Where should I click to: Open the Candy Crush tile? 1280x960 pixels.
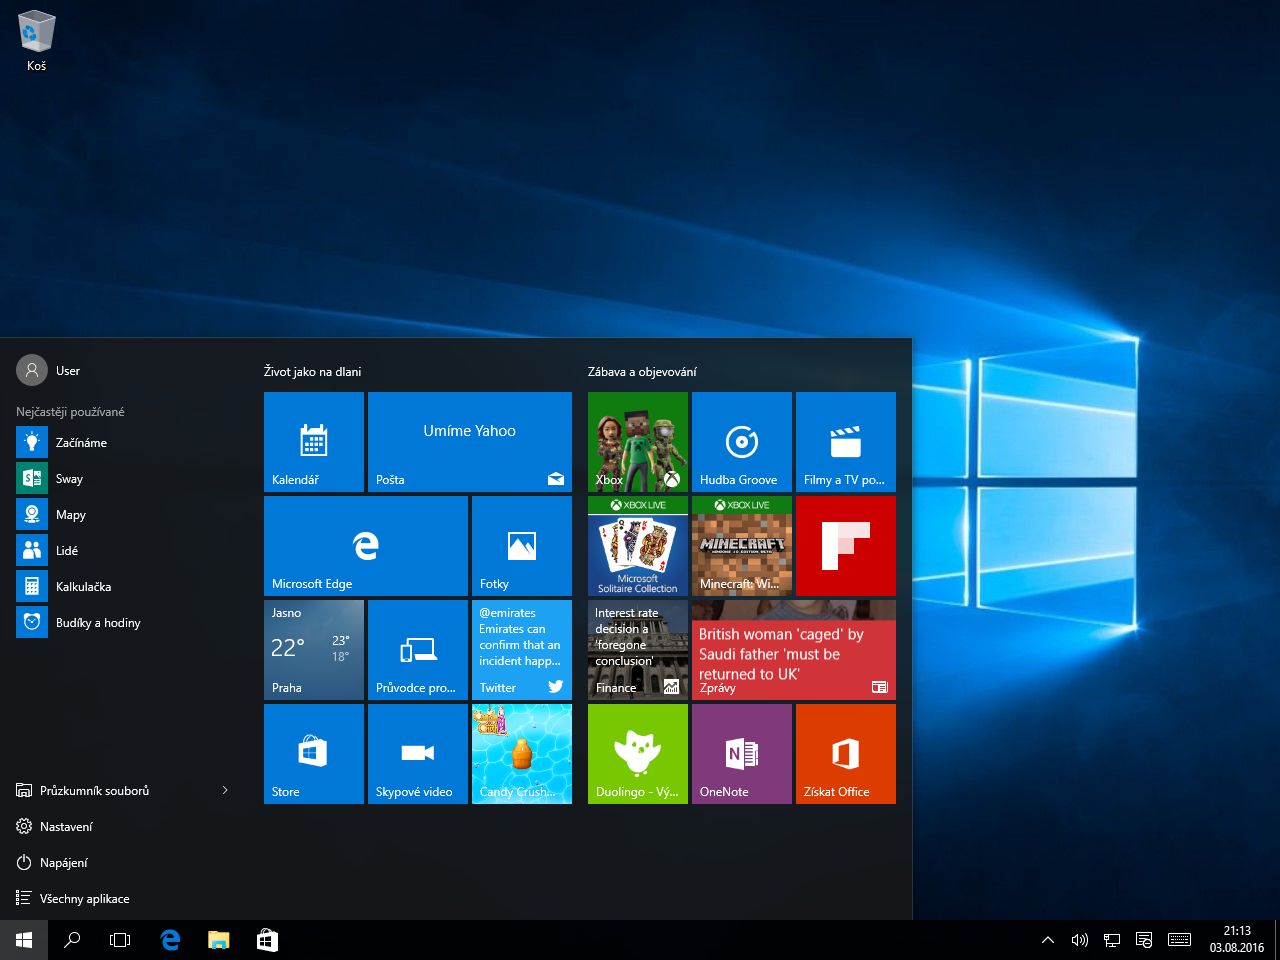pos(522,754)
